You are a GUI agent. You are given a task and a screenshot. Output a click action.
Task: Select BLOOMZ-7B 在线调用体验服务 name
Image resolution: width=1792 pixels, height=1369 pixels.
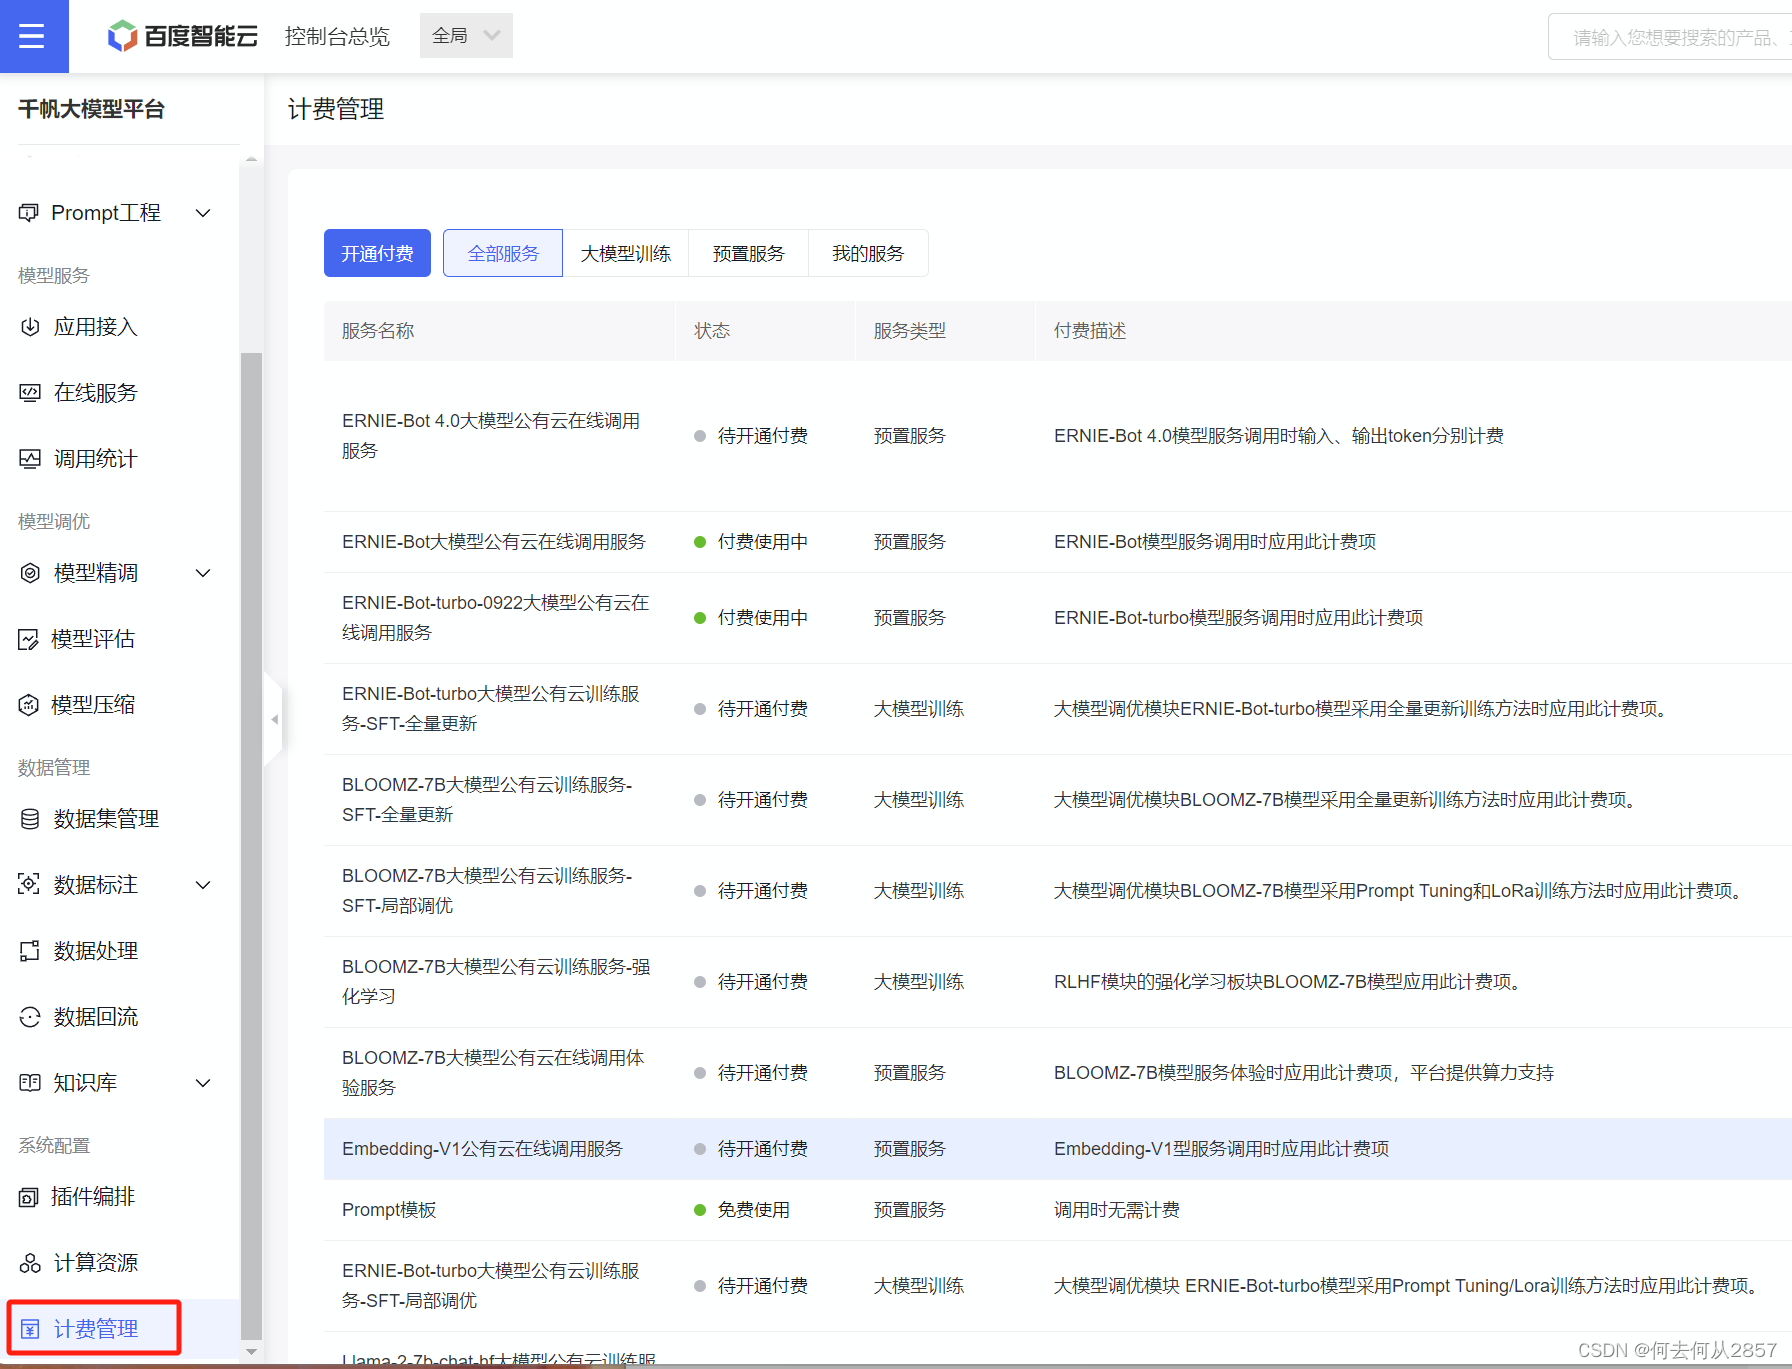point(493,1073)
